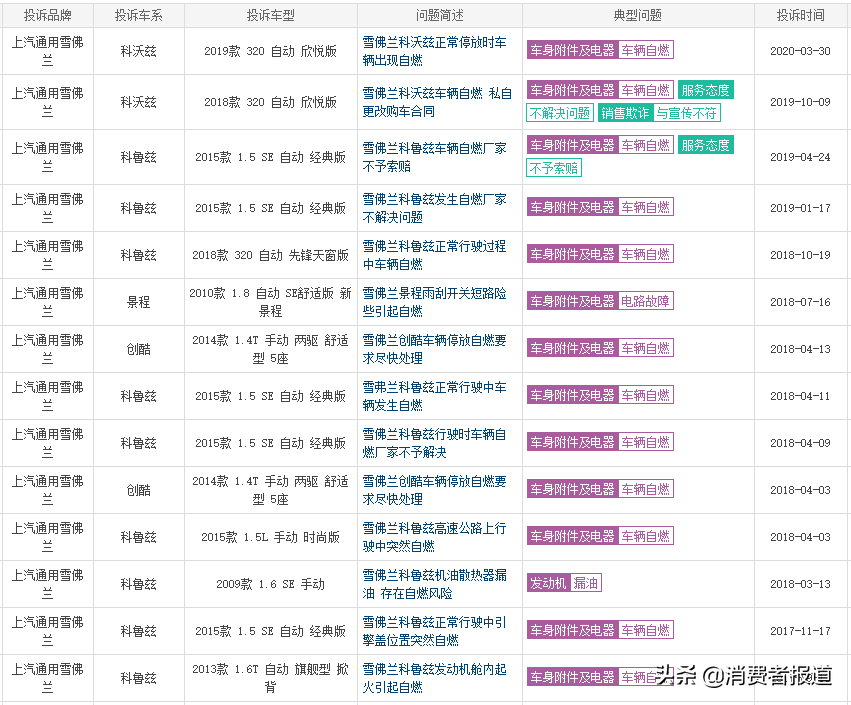
Task: Select the 景程 series cell
Action: pos(138,302)
